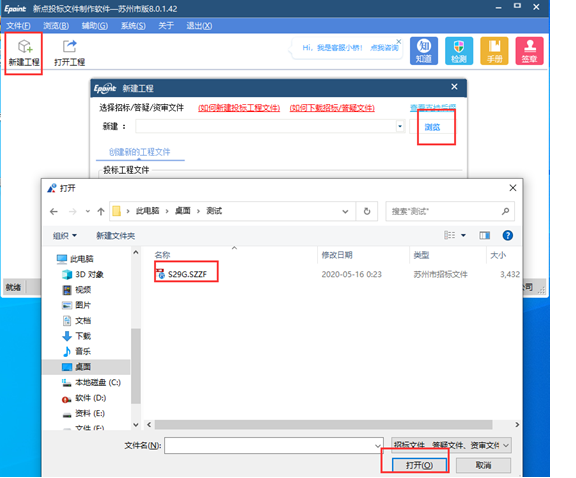
Task: Open the 文件(F) menu
Action: tap(18, 26)
